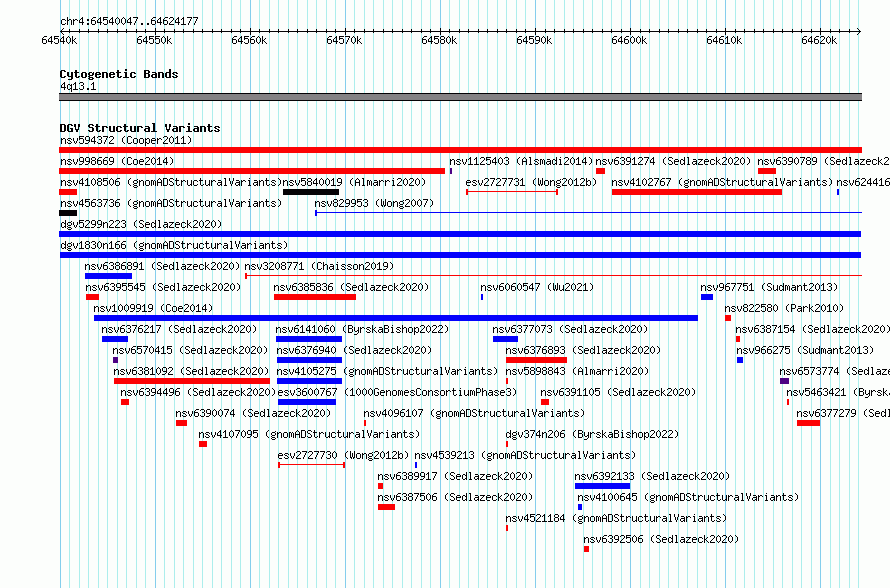Select the red bar of nsv6376893
Viewport: 890px width, 588px height.
coord(536,360)
